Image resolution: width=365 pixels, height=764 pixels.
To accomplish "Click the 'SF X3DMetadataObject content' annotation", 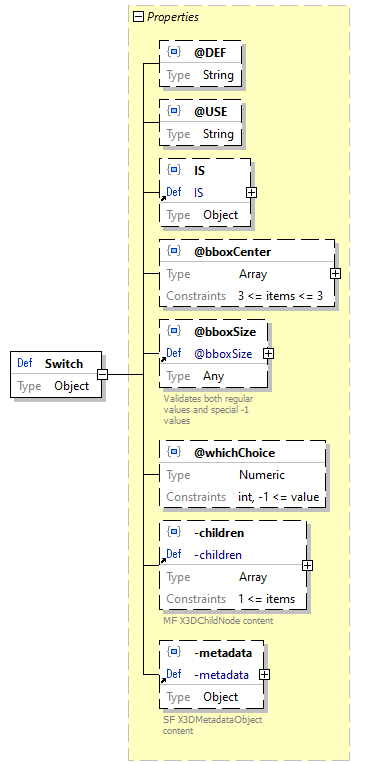I will [212, 725].
